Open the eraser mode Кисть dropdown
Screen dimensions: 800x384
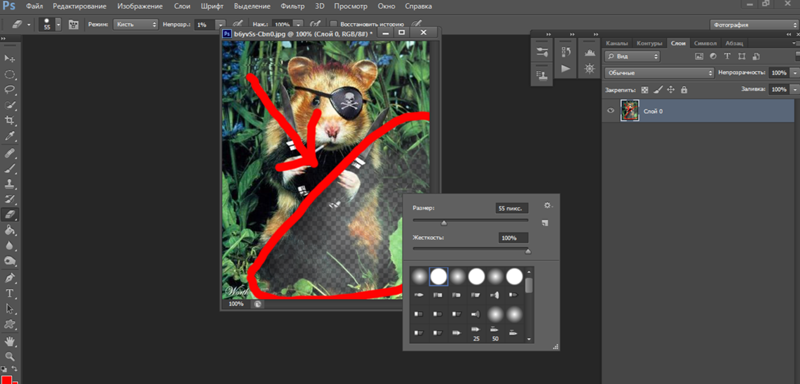136,24
